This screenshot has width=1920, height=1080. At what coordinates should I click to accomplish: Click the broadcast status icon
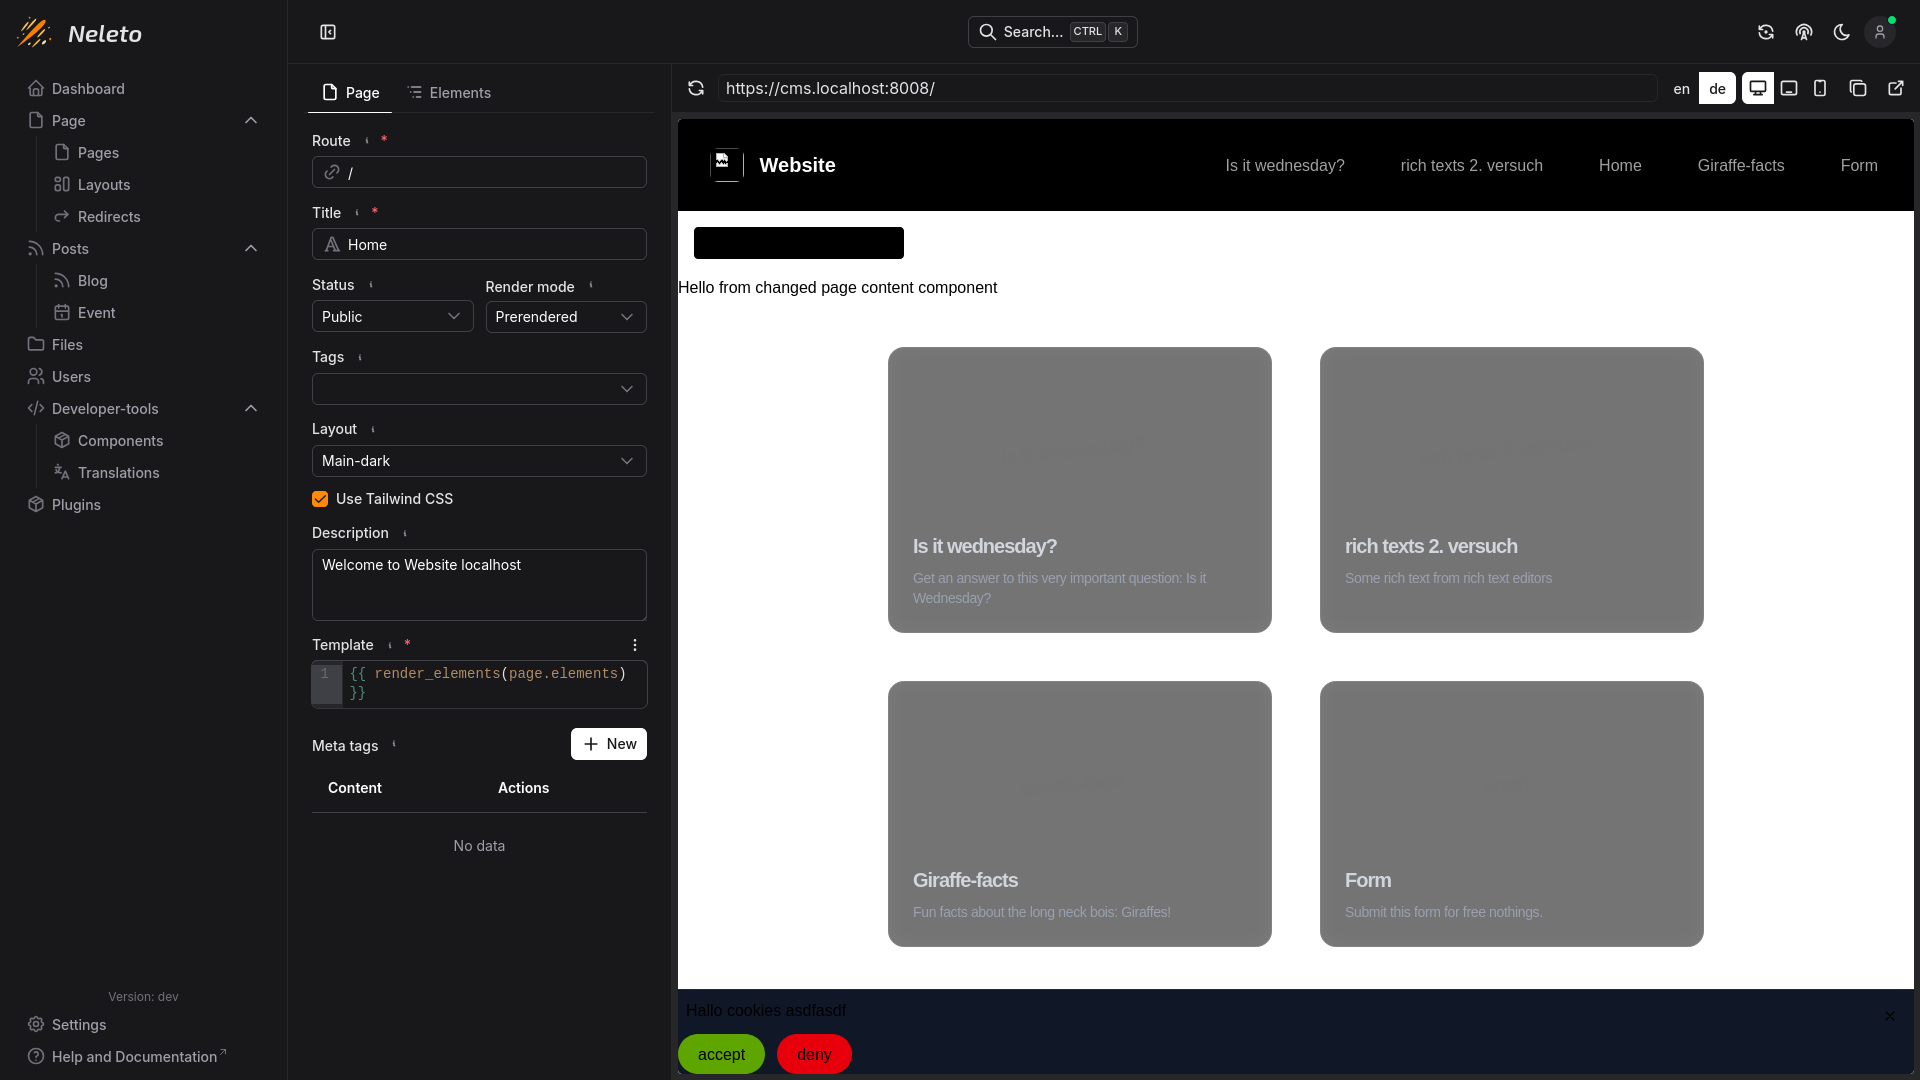(x=1804, y=32)
